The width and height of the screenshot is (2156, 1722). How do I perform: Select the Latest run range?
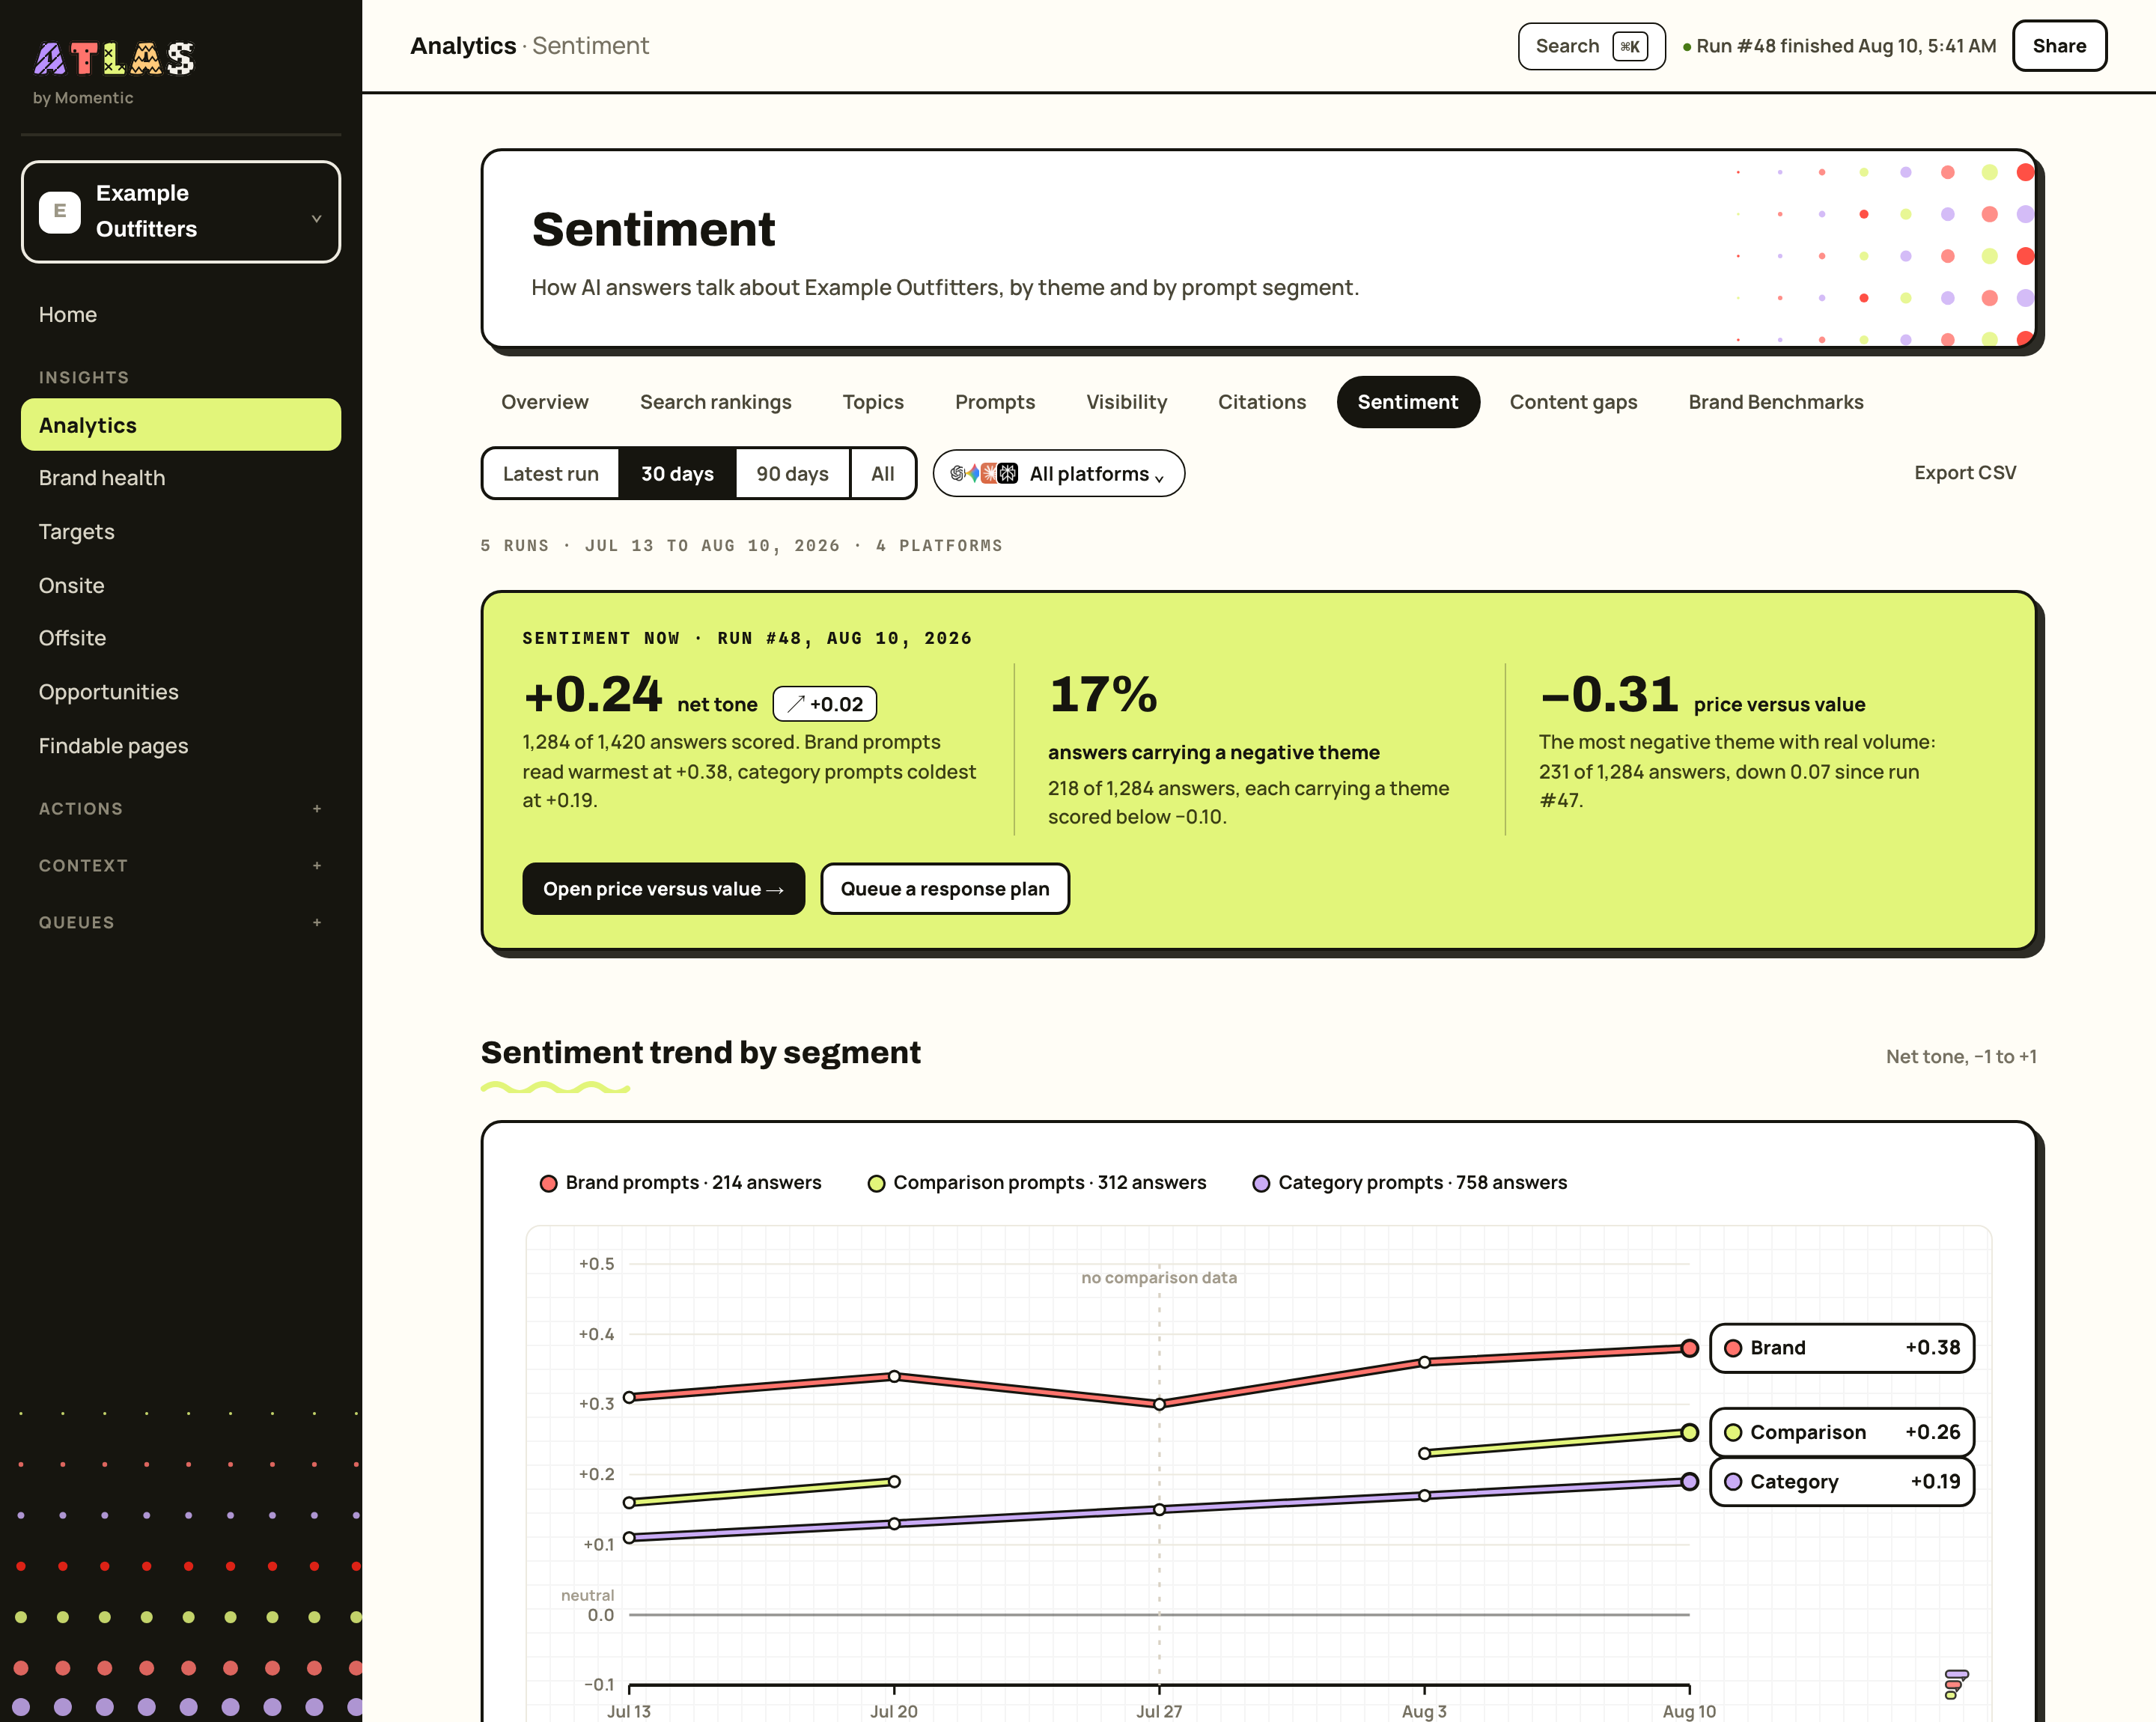point(551,474)
